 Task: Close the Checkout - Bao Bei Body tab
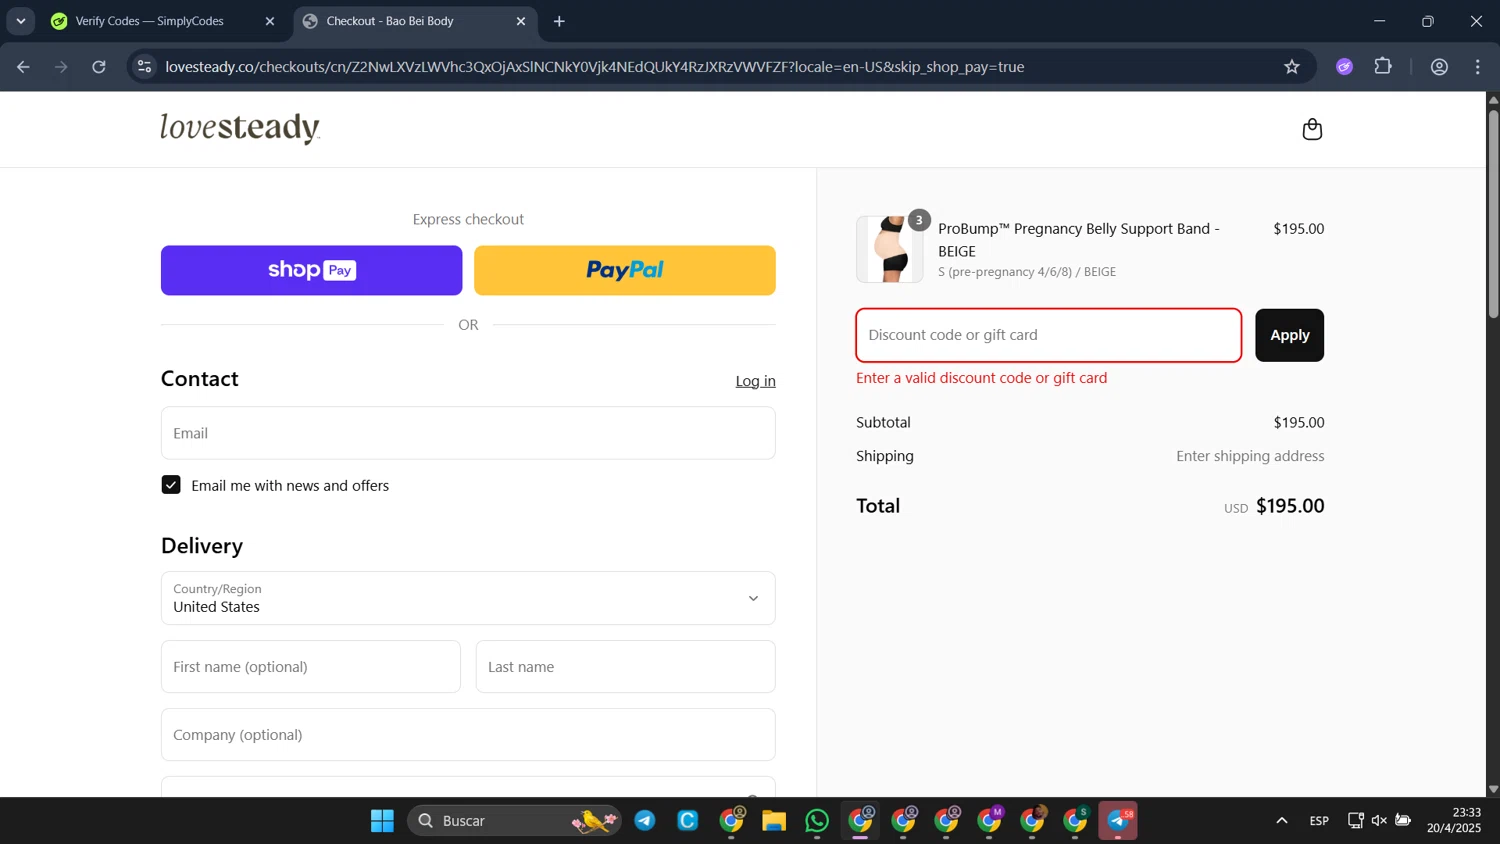click(520, 21)
